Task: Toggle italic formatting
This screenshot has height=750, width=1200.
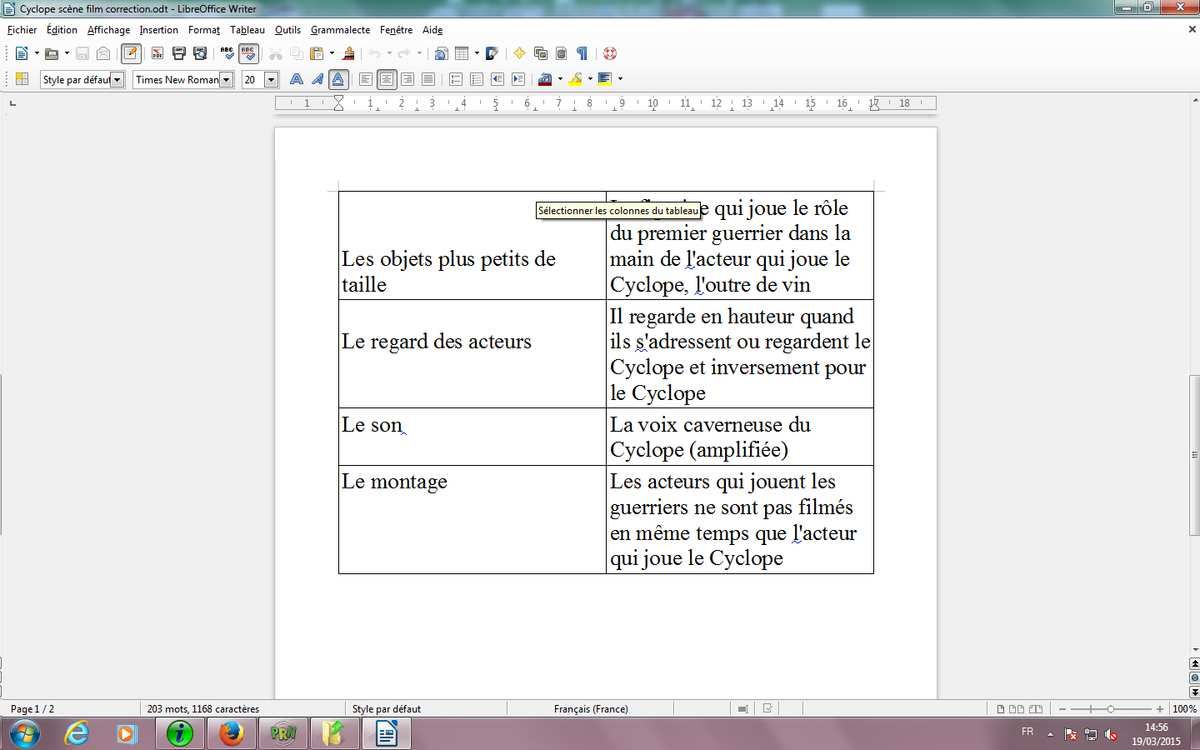Action: tap(317, 79)
